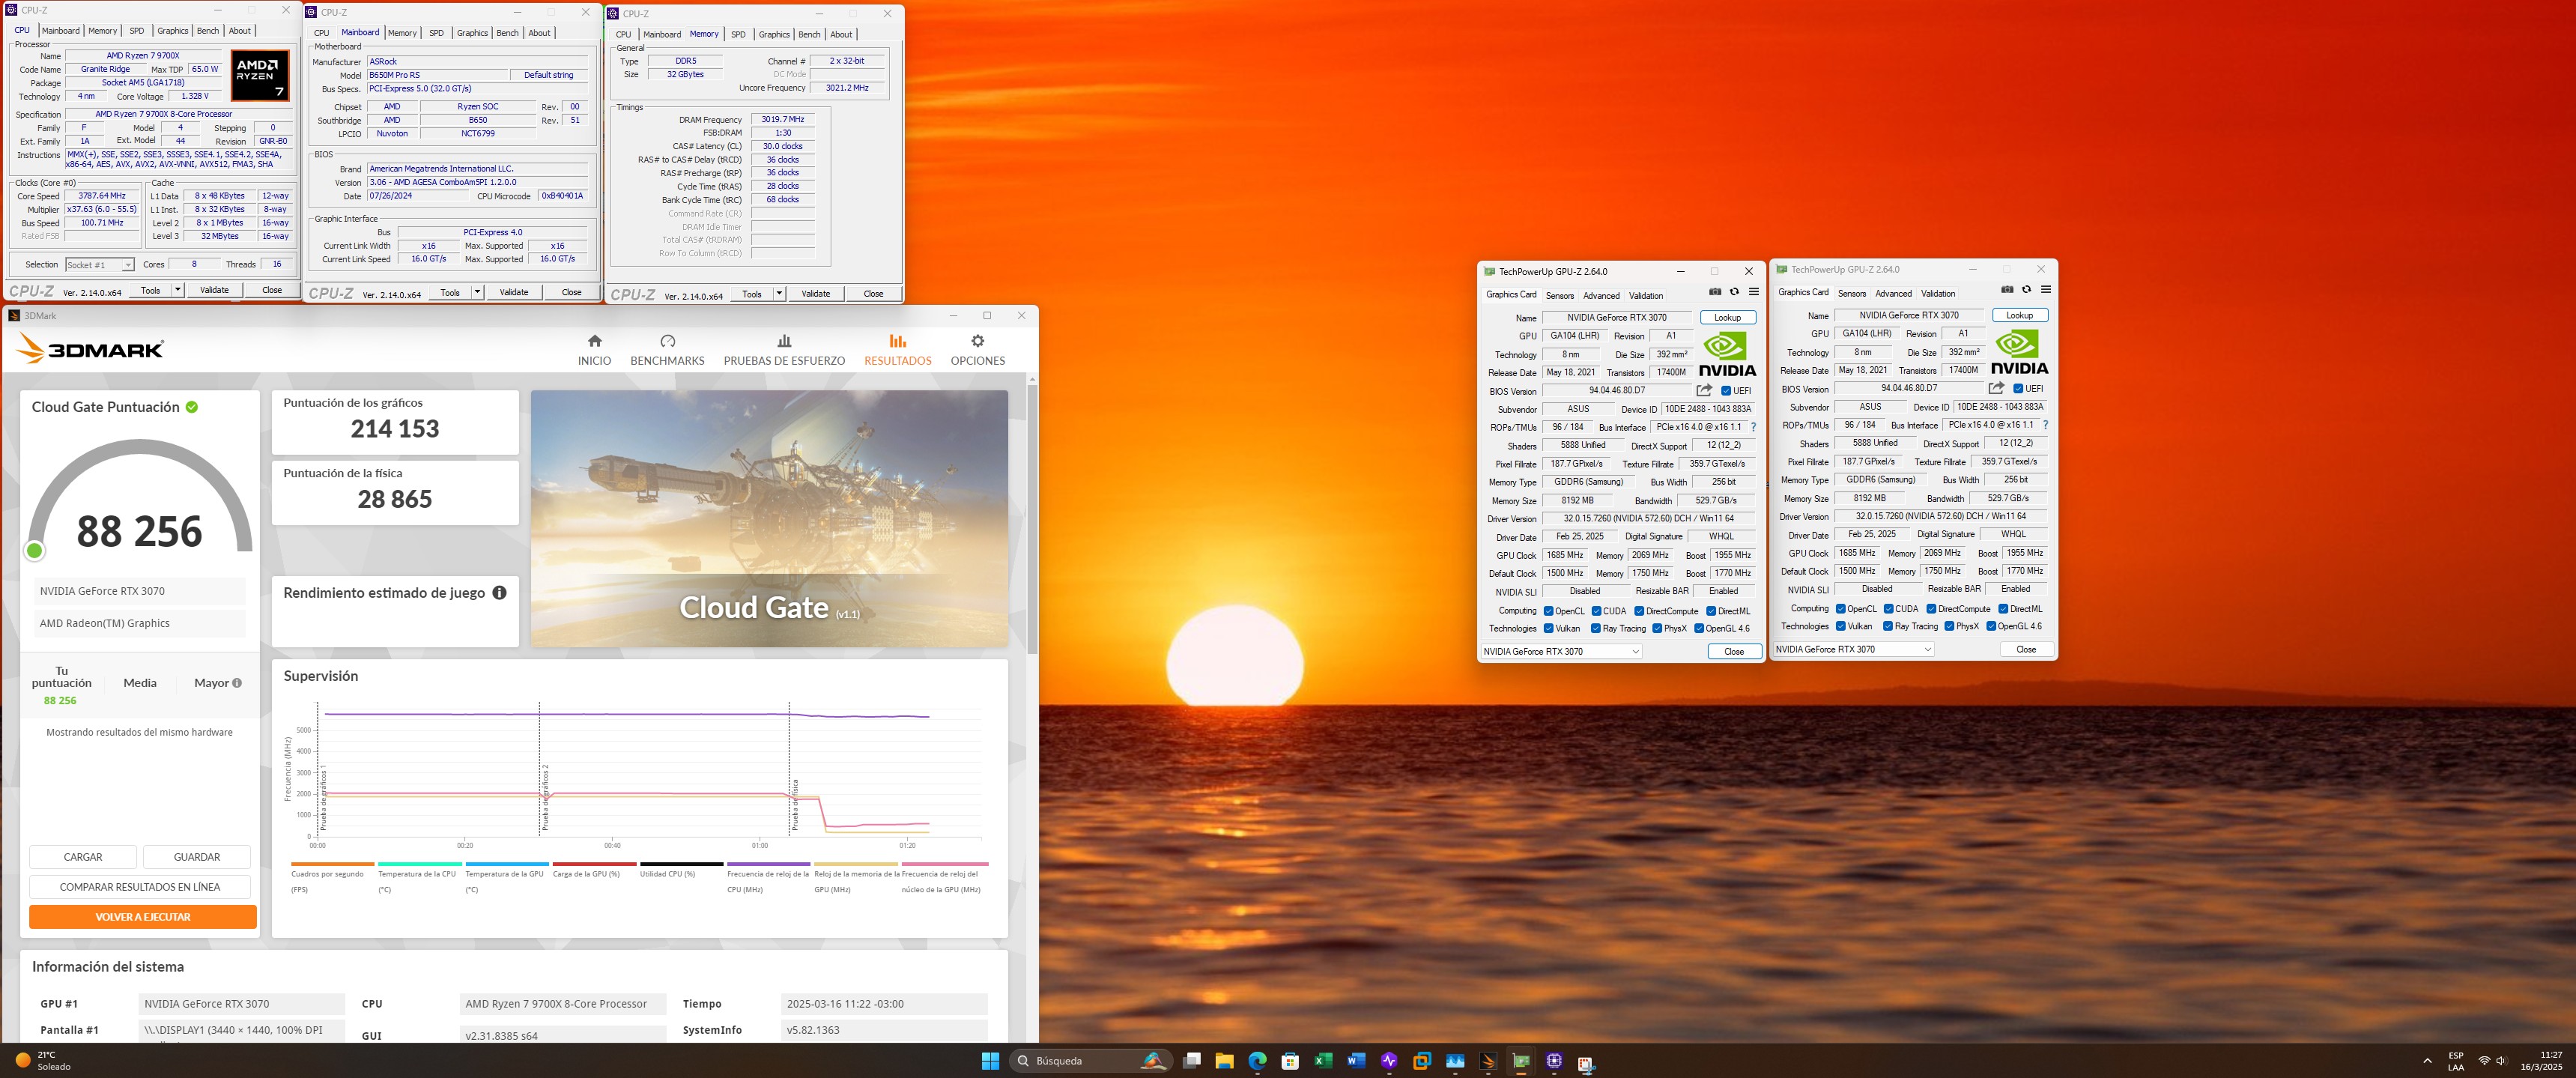Take screenshot with left GPU-Z camera icon
Viewport: 2576px width, 1078px height.
pyautogui.click(x=1715, y=292)
